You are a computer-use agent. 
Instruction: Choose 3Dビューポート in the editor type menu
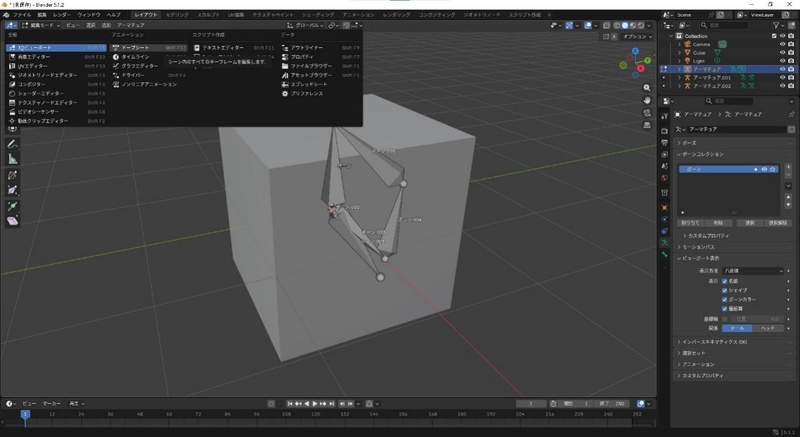point(56,47)
